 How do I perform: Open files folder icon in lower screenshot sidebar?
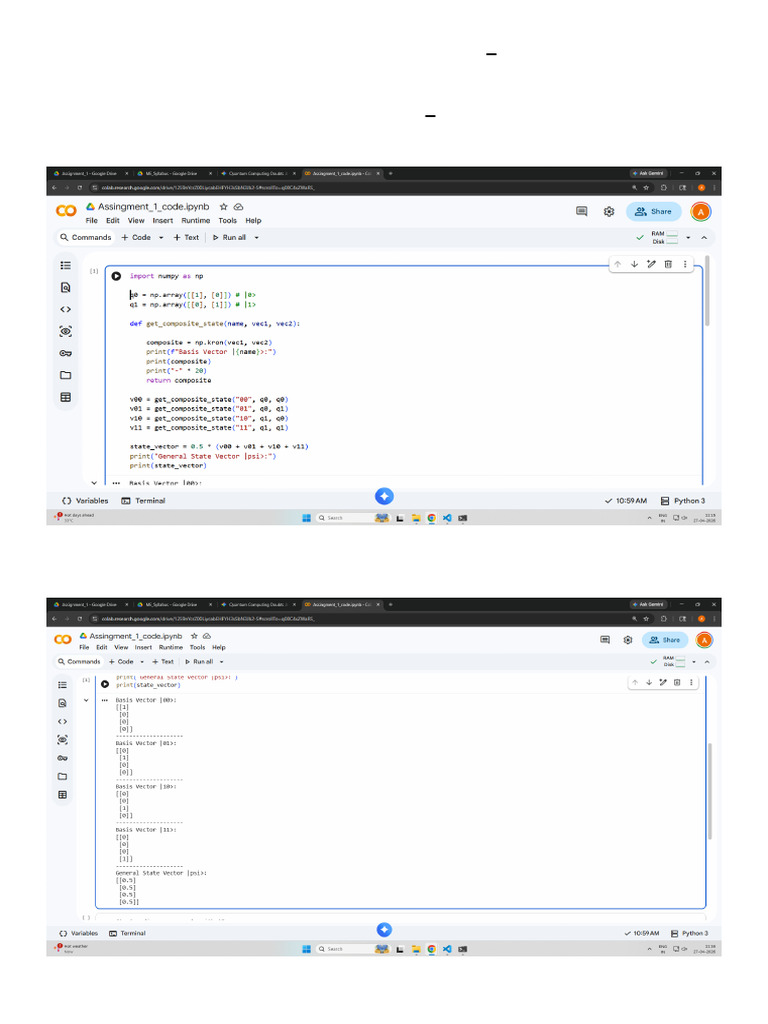[x=63, y=776]
